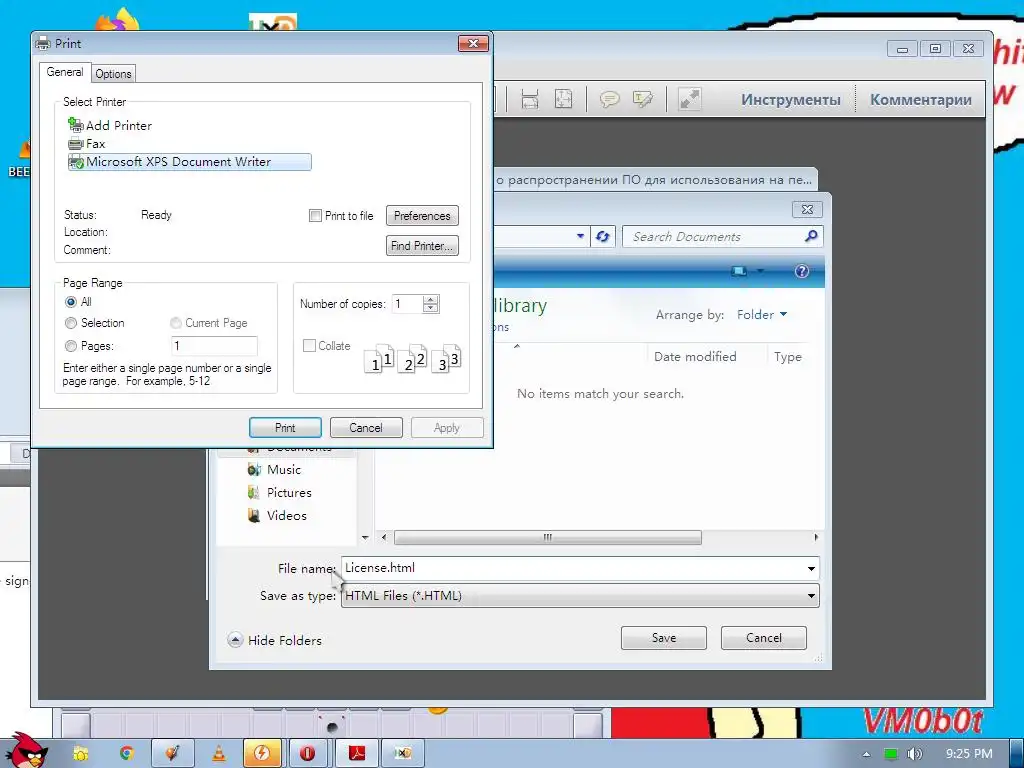Click Cancel in the Print dialog

click(366, 428)
